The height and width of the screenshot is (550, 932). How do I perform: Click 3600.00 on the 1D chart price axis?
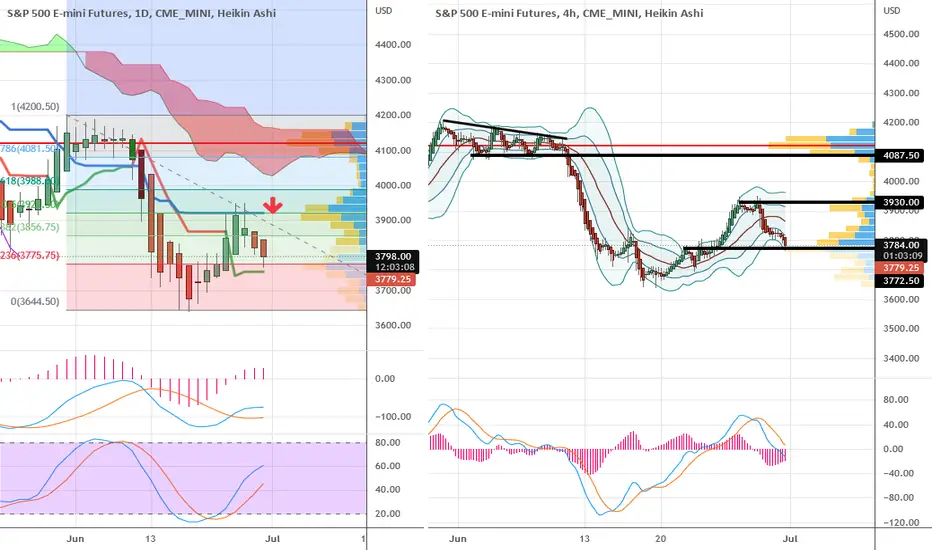393,325
